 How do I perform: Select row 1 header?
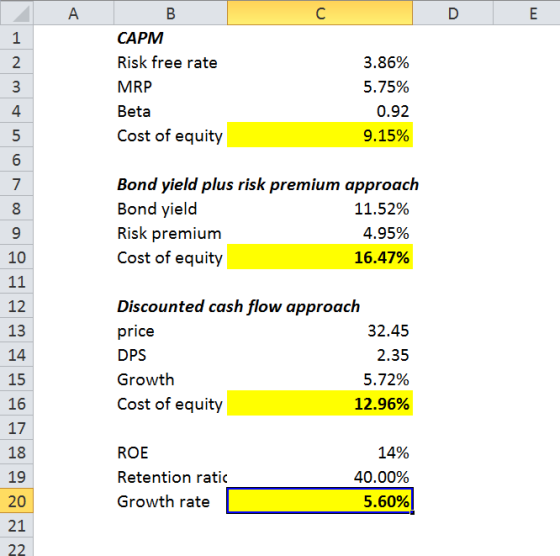click(16, 37)
